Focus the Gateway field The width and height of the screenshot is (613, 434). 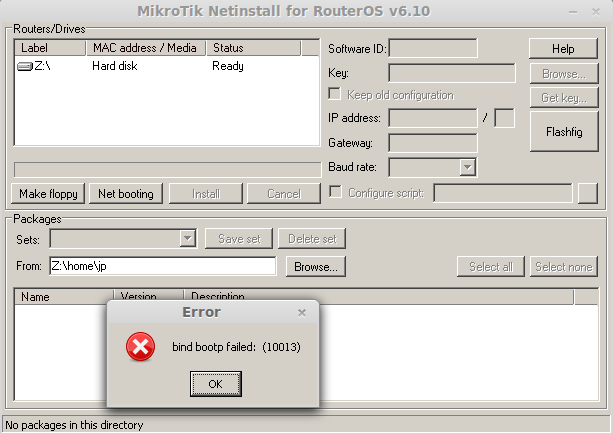433,143
